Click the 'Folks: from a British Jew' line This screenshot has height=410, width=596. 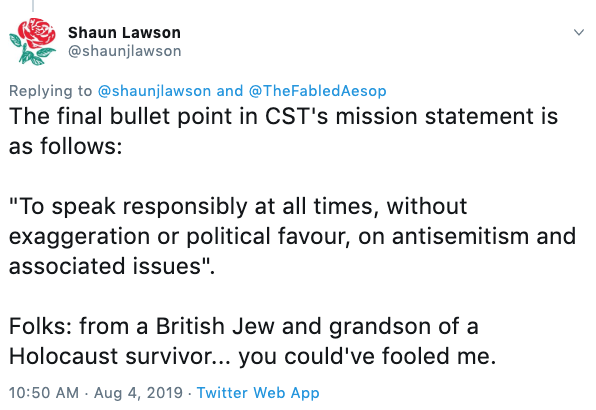[x=243, y=326]
